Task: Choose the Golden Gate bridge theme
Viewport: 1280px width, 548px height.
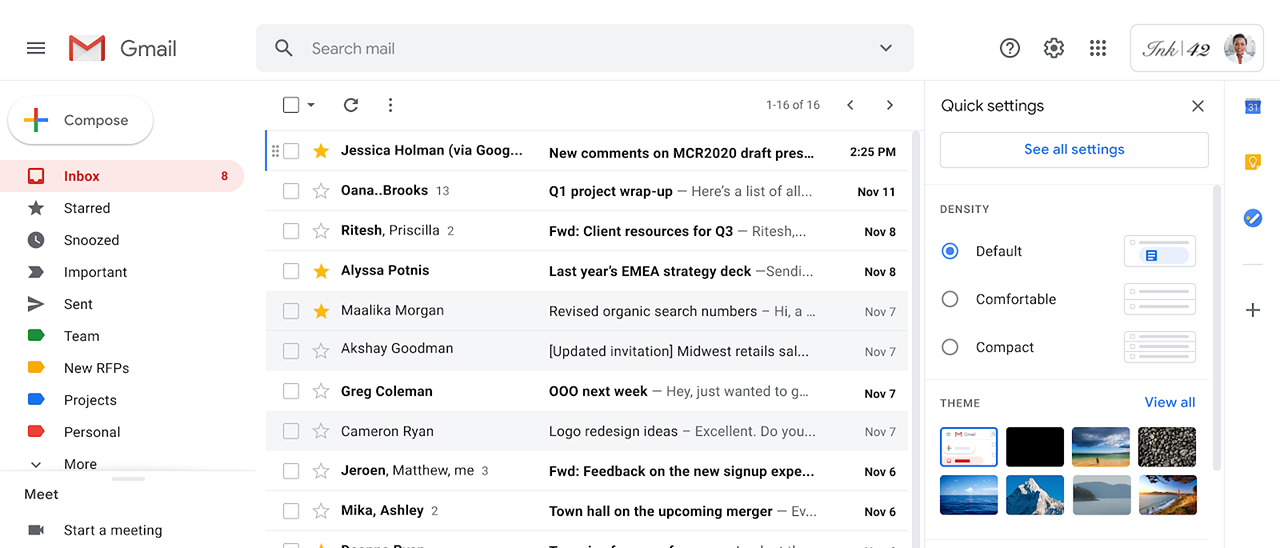Action: [x=1167, y=495]
